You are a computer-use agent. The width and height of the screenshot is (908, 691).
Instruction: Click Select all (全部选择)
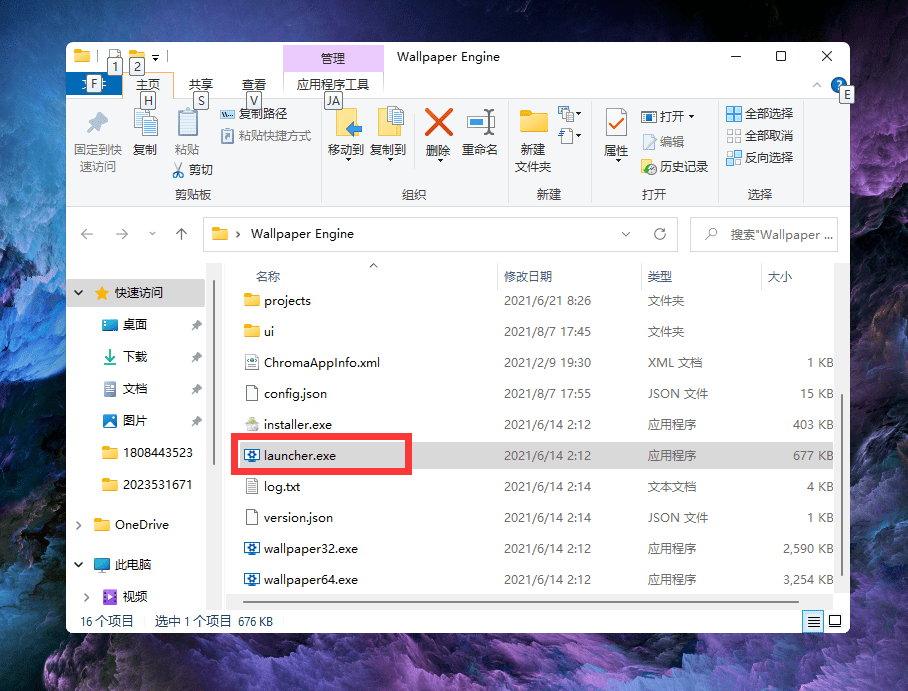(x=760, y=114)
